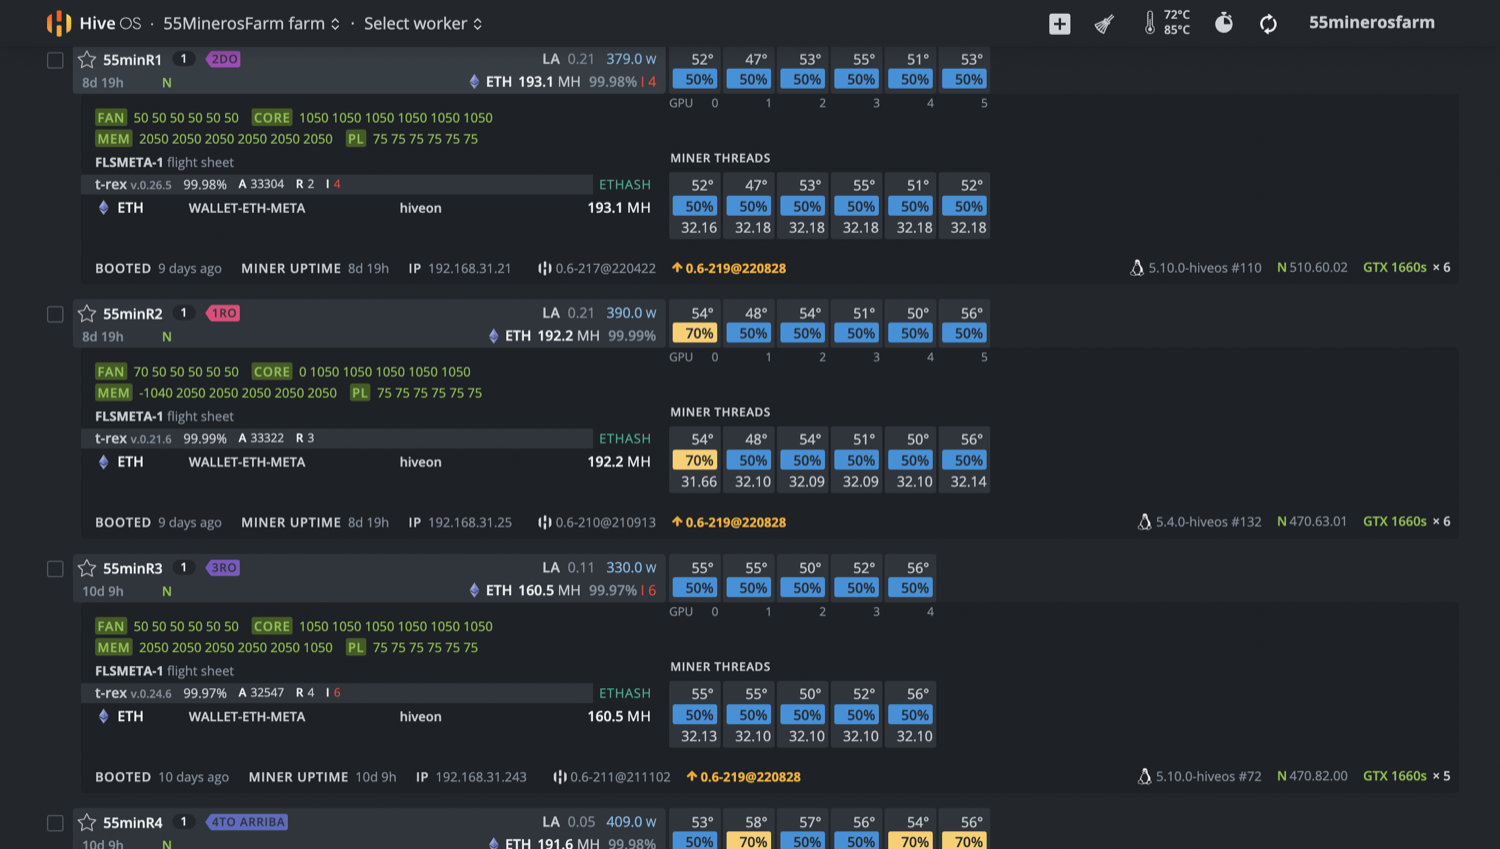Tick the checkbox for 55minR2

click(x=55, y=314)
